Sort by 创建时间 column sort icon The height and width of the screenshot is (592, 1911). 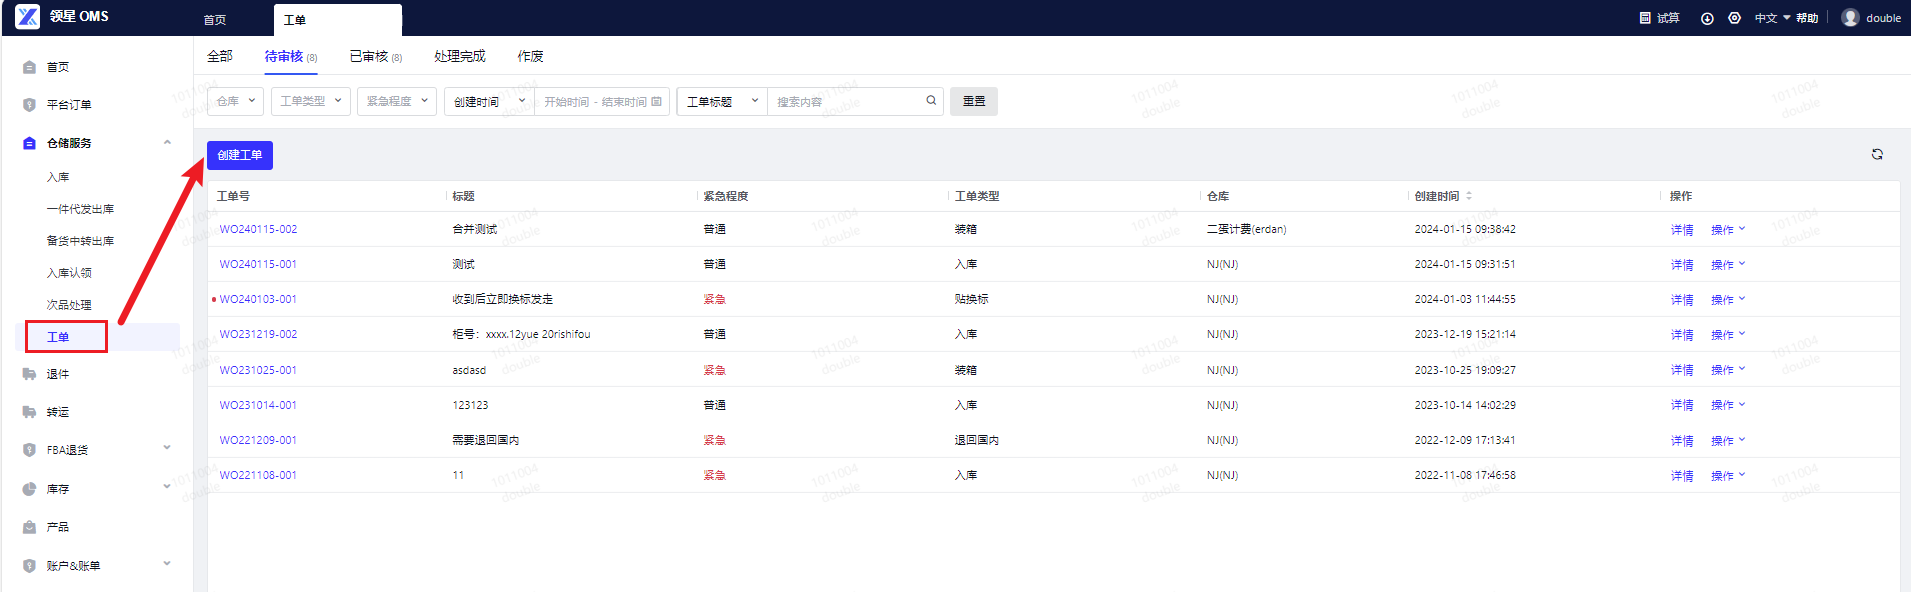[x=1469, y=196]
